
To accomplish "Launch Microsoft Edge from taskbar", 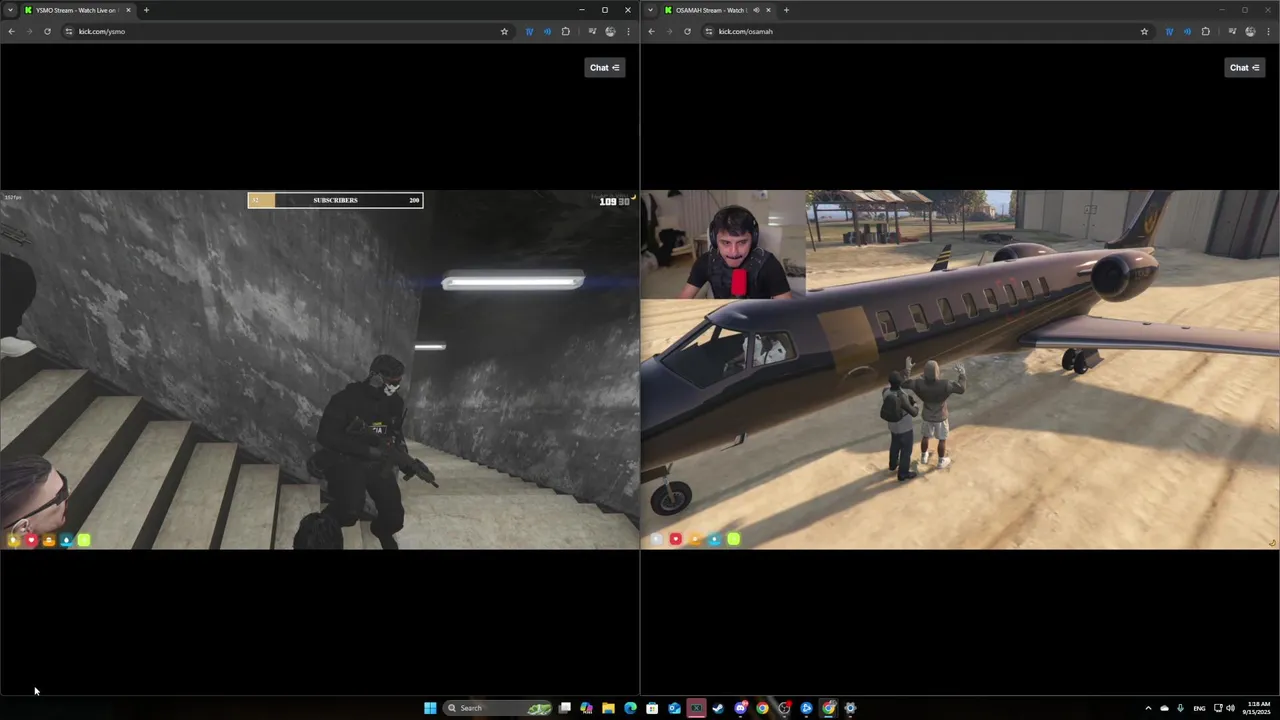I will 630,708.
